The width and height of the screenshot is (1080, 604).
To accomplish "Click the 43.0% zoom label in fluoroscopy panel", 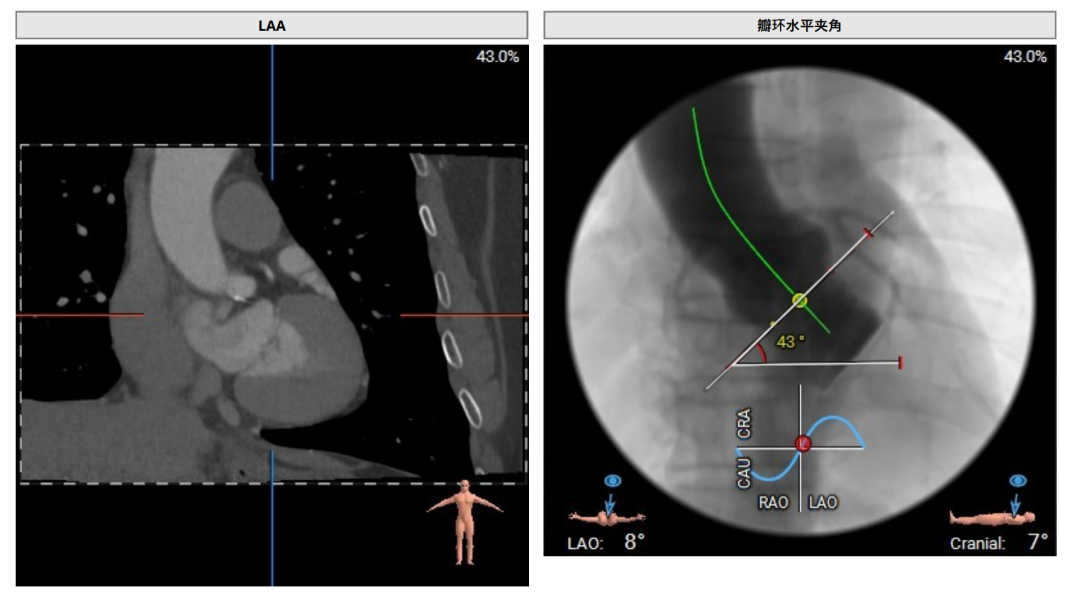I will tap(1025, 56).
